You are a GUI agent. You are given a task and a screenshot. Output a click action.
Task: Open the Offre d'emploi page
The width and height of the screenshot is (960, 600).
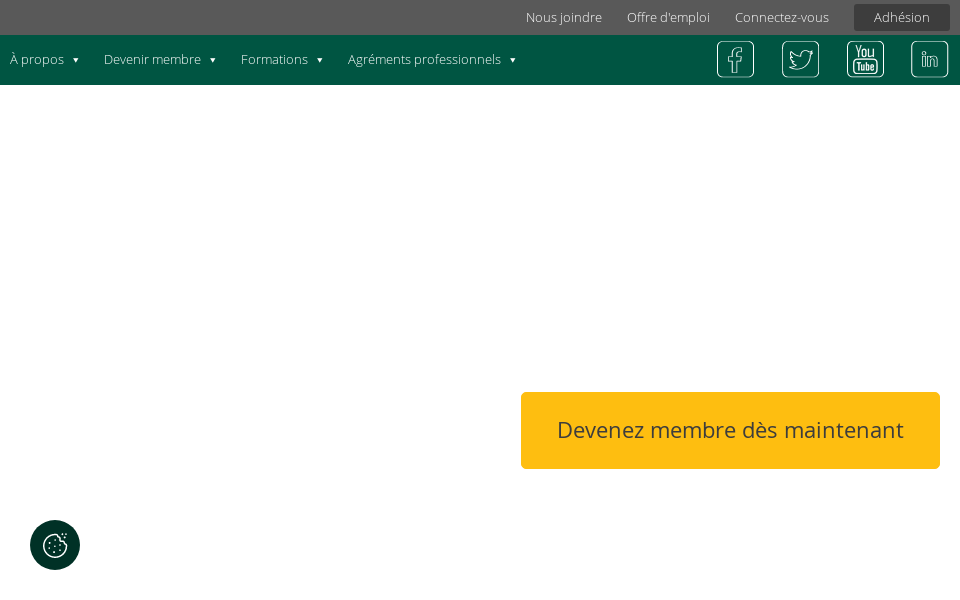pos(668,17)
